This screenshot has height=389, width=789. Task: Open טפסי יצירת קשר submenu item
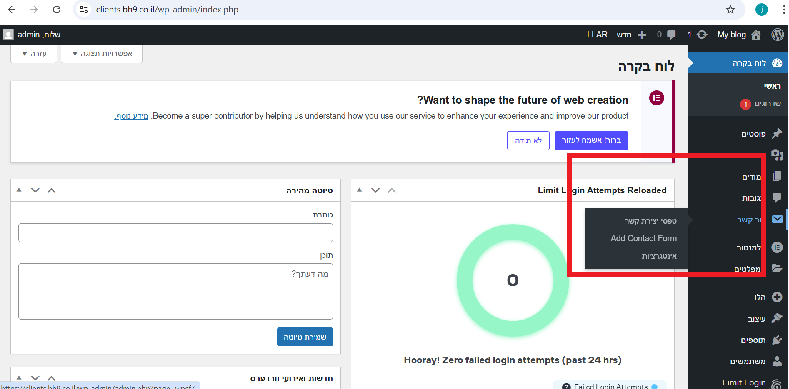651,221
